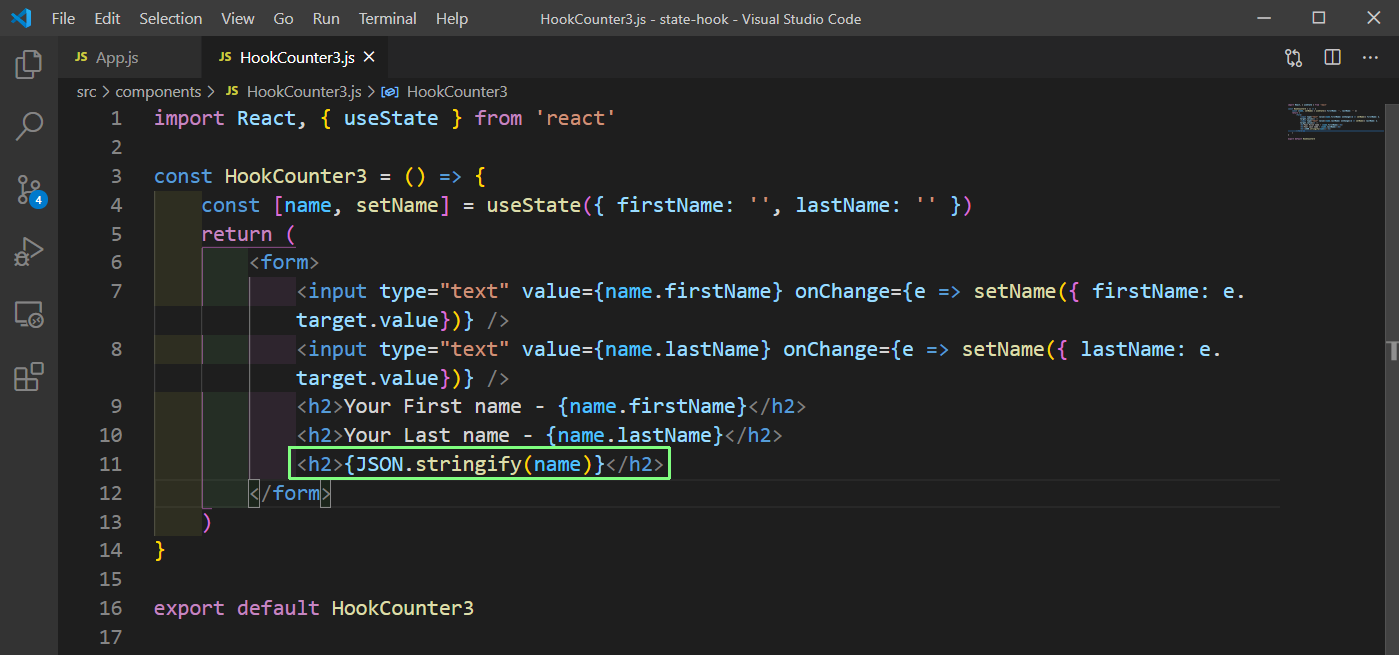The image size is (1399, 655).
Task: Open the File menu
Action: pos(63,19)
